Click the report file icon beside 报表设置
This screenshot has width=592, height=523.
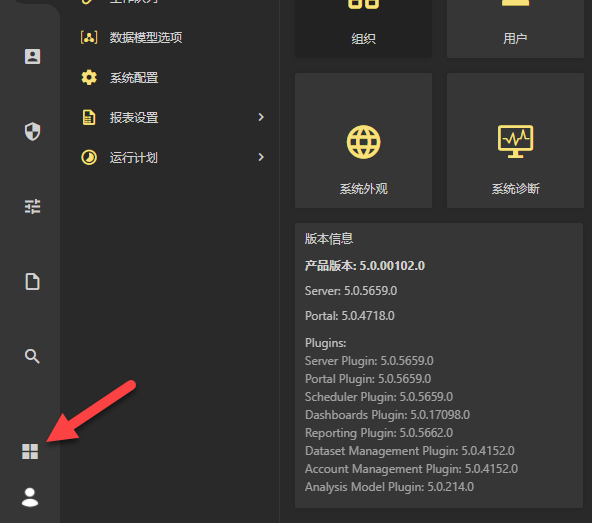89,117
